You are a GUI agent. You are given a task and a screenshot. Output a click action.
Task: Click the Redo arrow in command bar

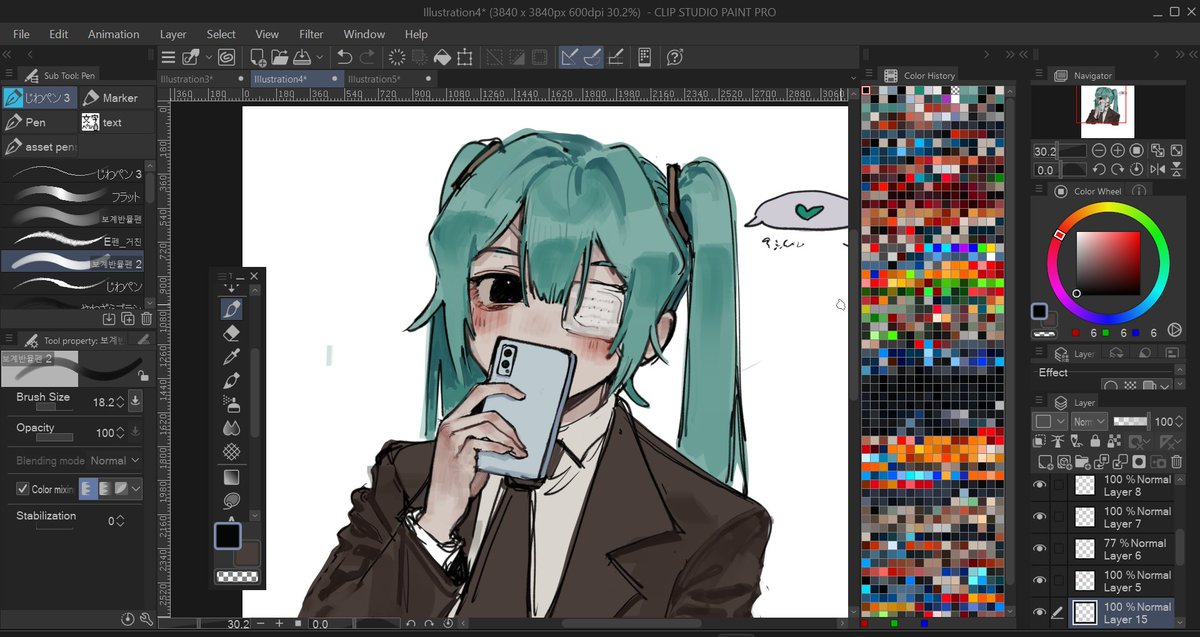point(368,57)
